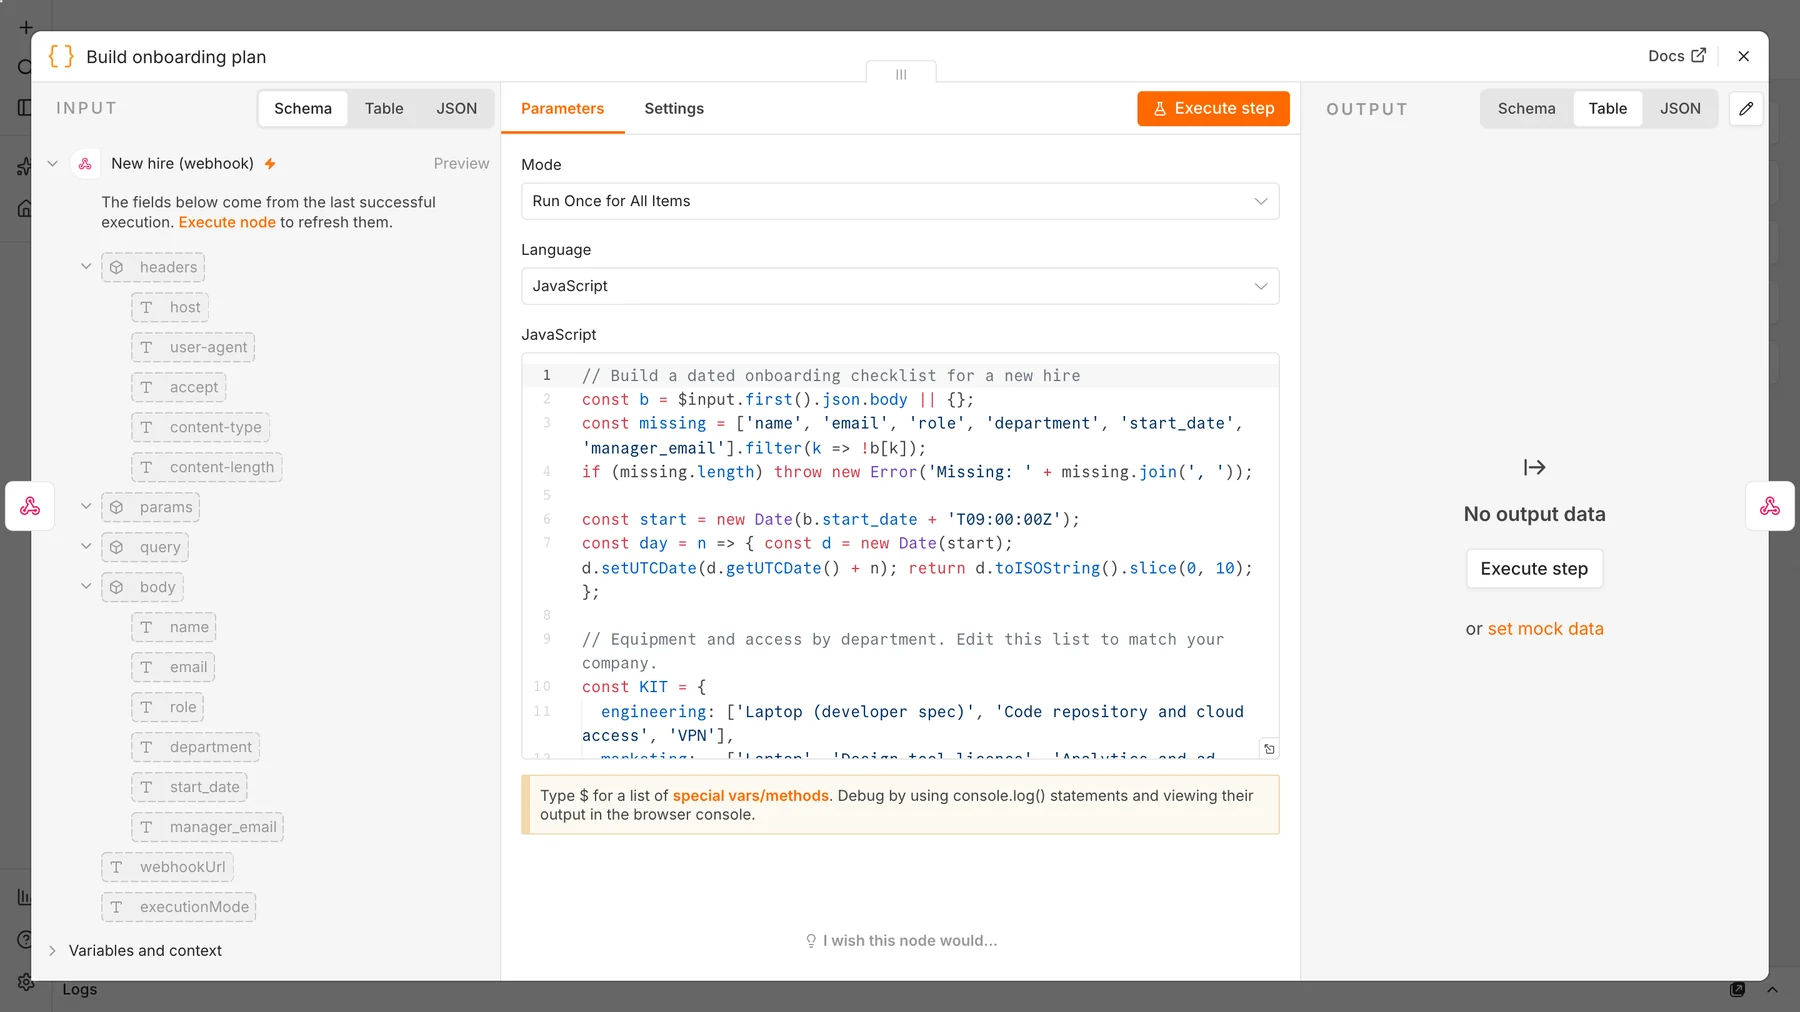Viewport: 1800px width, 1012px height.
Task: Click the plus icon in background sidebar
Action: point(26,28)
